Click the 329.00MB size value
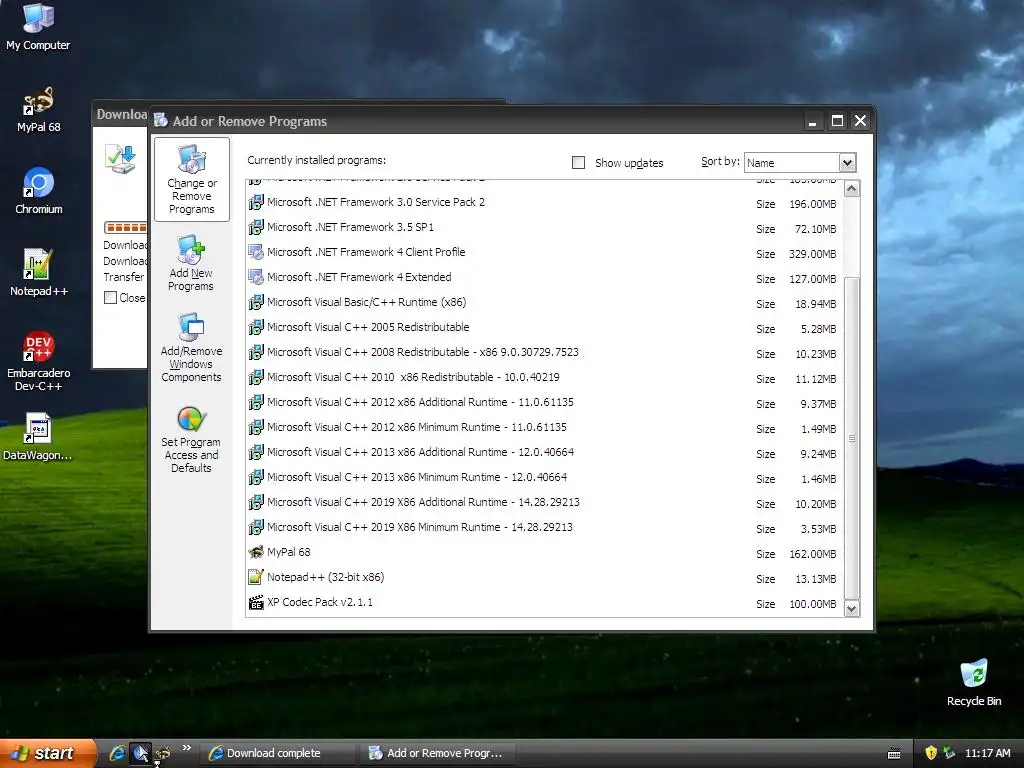Viewport: 1024px width, 768px height. 812,254
